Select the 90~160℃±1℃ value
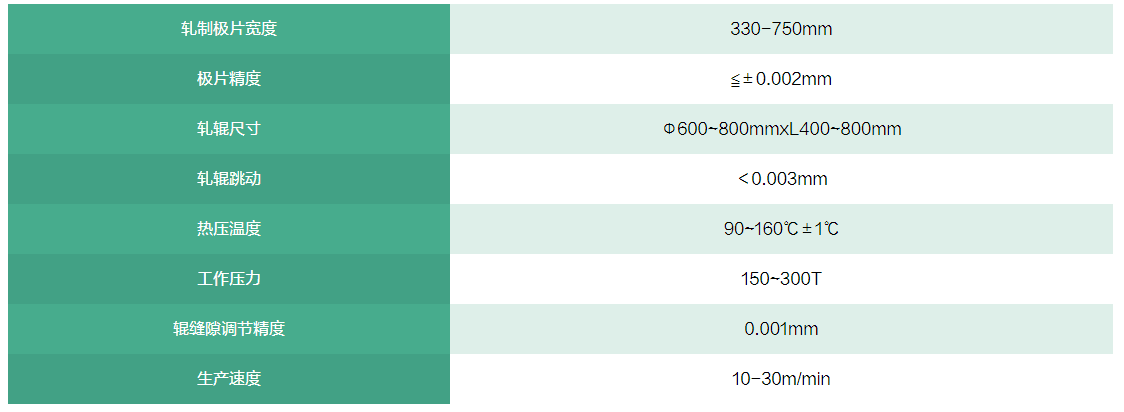Screen dimensions: 1124x412 click(781, 229)
